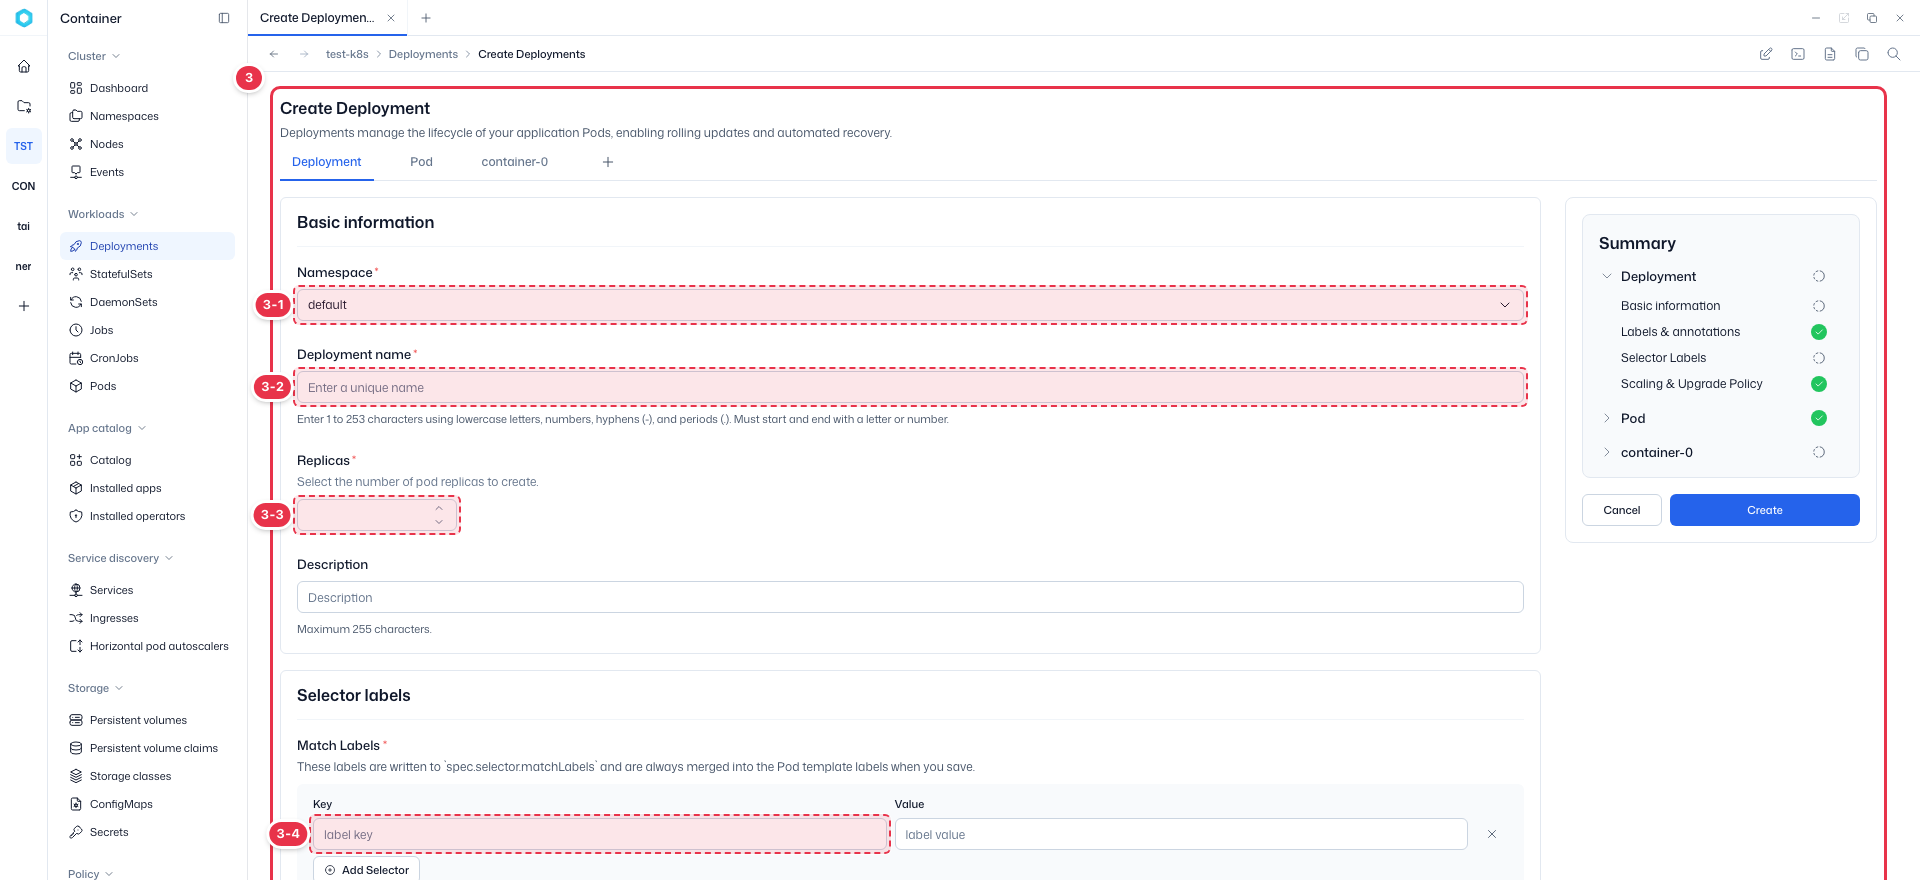Screen dimensions: 1920x880
Task: Go back with the left arrow
Action: [274, 54]
